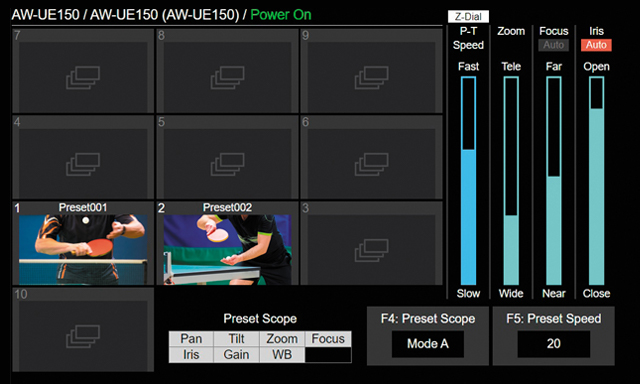Click the Z-Dial button

click(x=468, y=17)
